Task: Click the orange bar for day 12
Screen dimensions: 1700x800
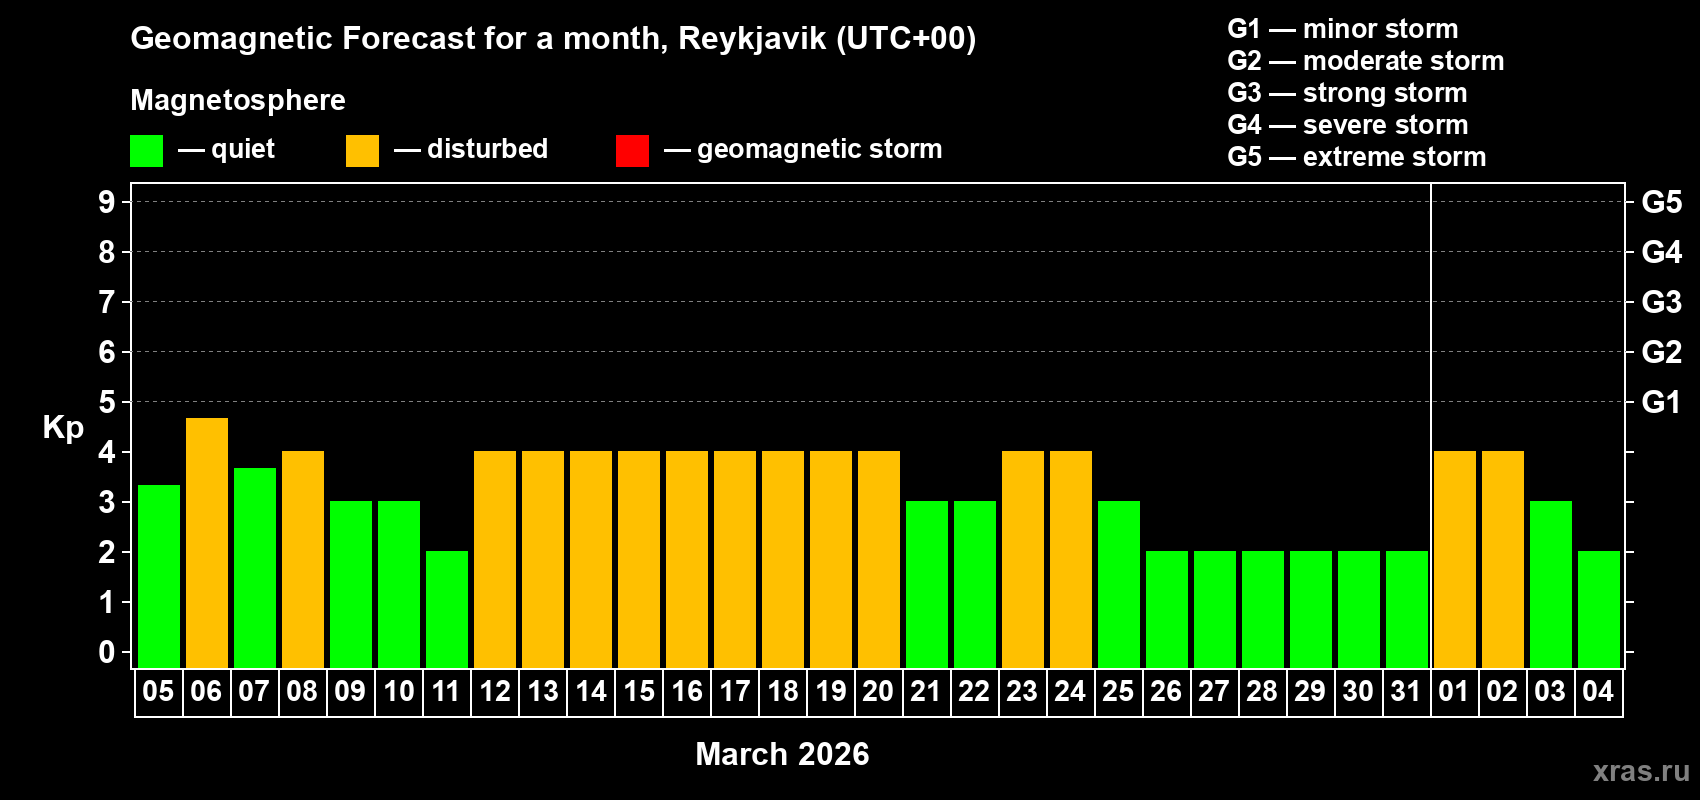Action: coord(495,560)
